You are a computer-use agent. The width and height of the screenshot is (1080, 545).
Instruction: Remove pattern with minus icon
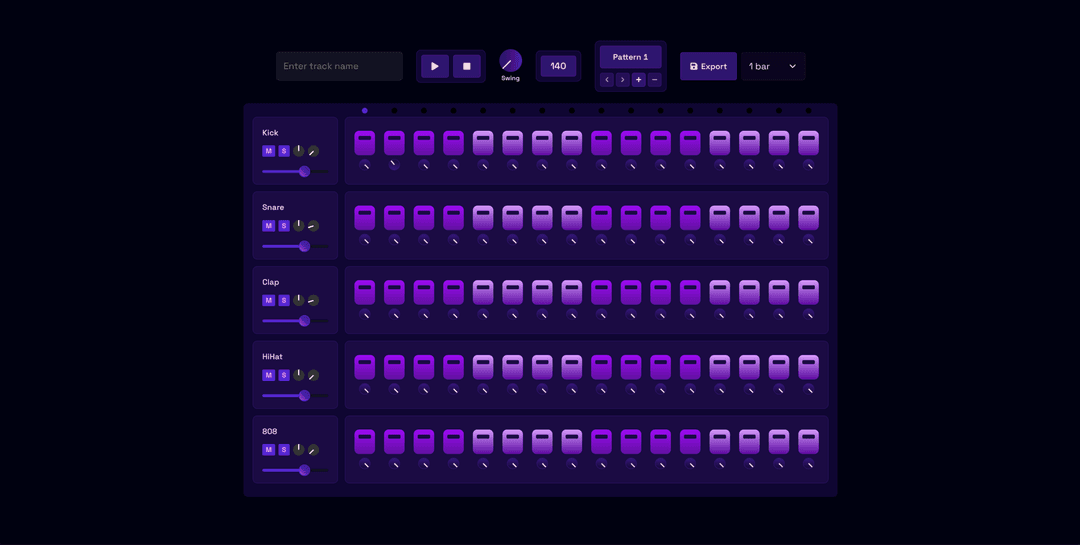point(655,80)
